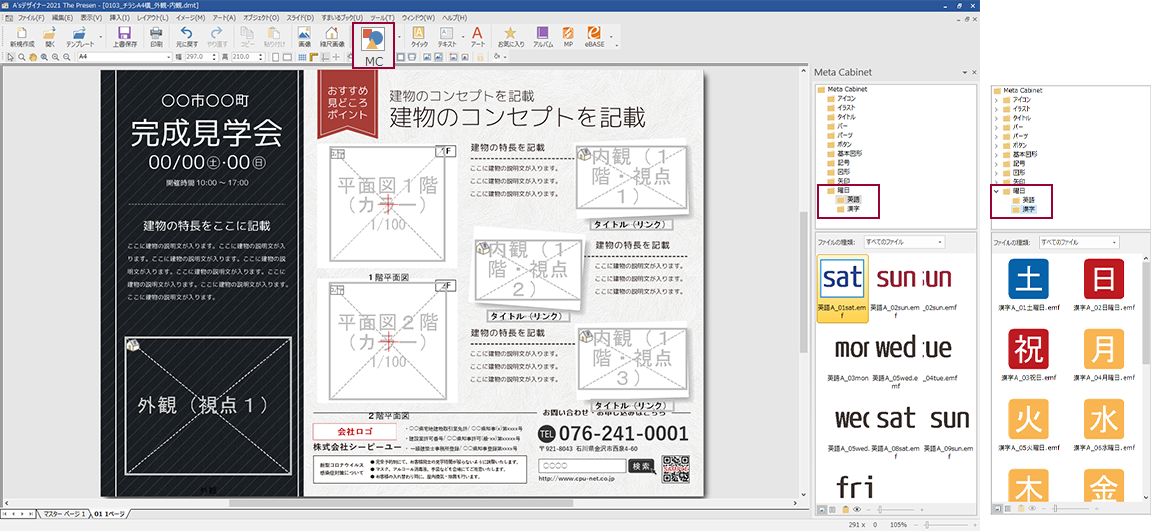
Task: Open the レイアウト(L) menu
Action: pos(153,17)
